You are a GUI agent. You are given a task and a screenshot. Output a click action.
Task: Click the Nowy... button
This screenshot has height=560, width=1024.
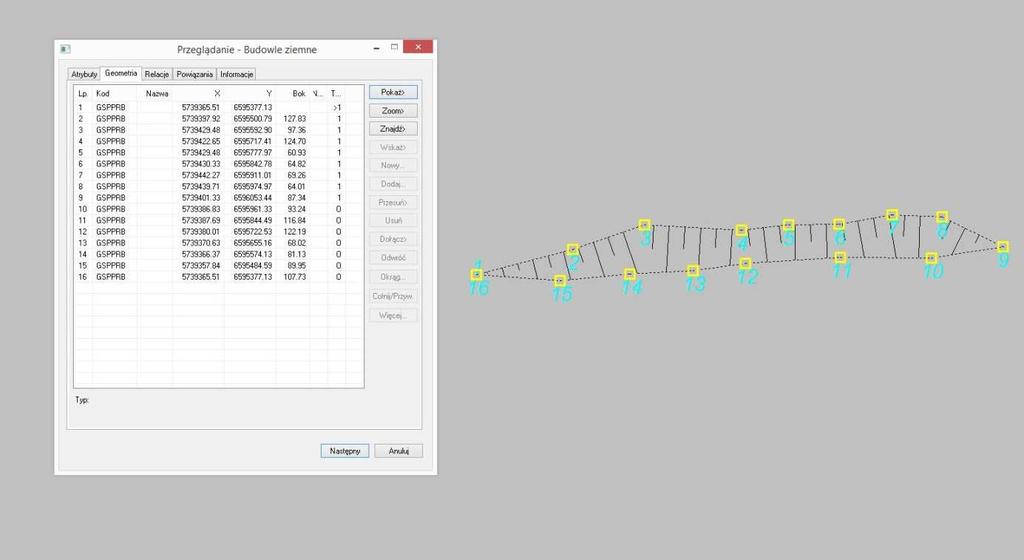(393, 165)
